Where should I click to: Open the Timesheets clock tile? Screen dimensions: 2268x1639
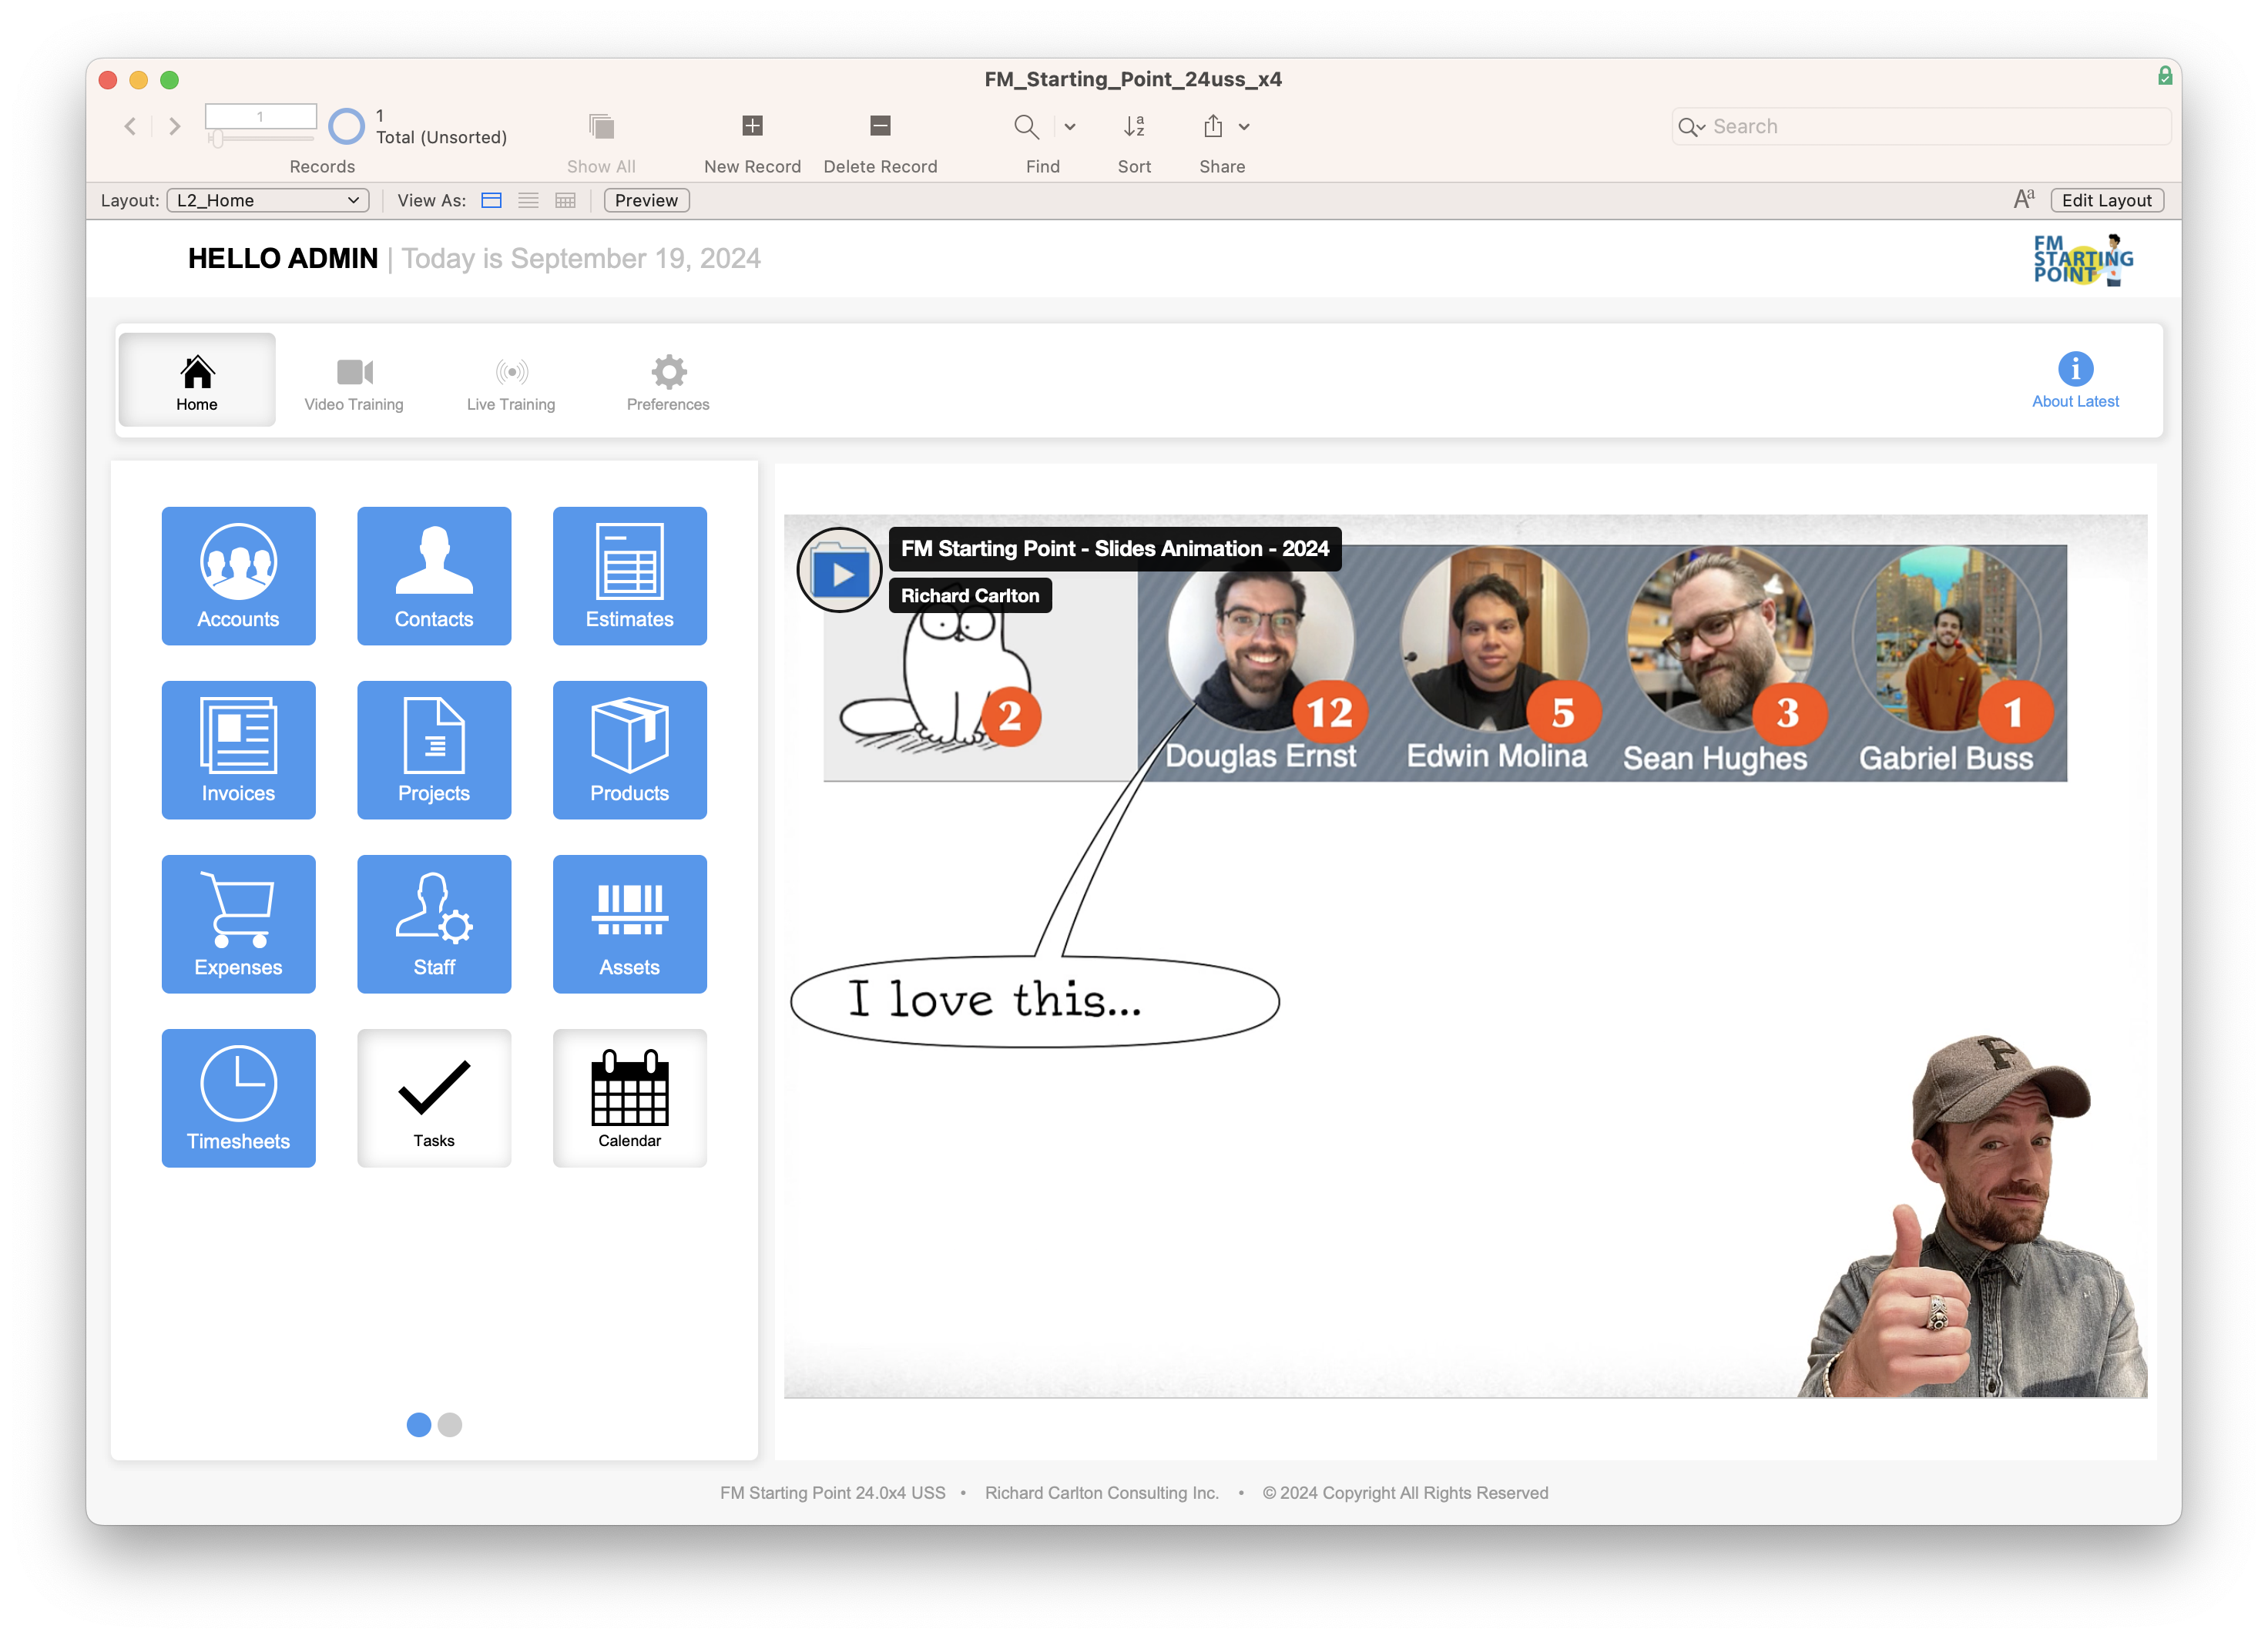[238, 1098]
